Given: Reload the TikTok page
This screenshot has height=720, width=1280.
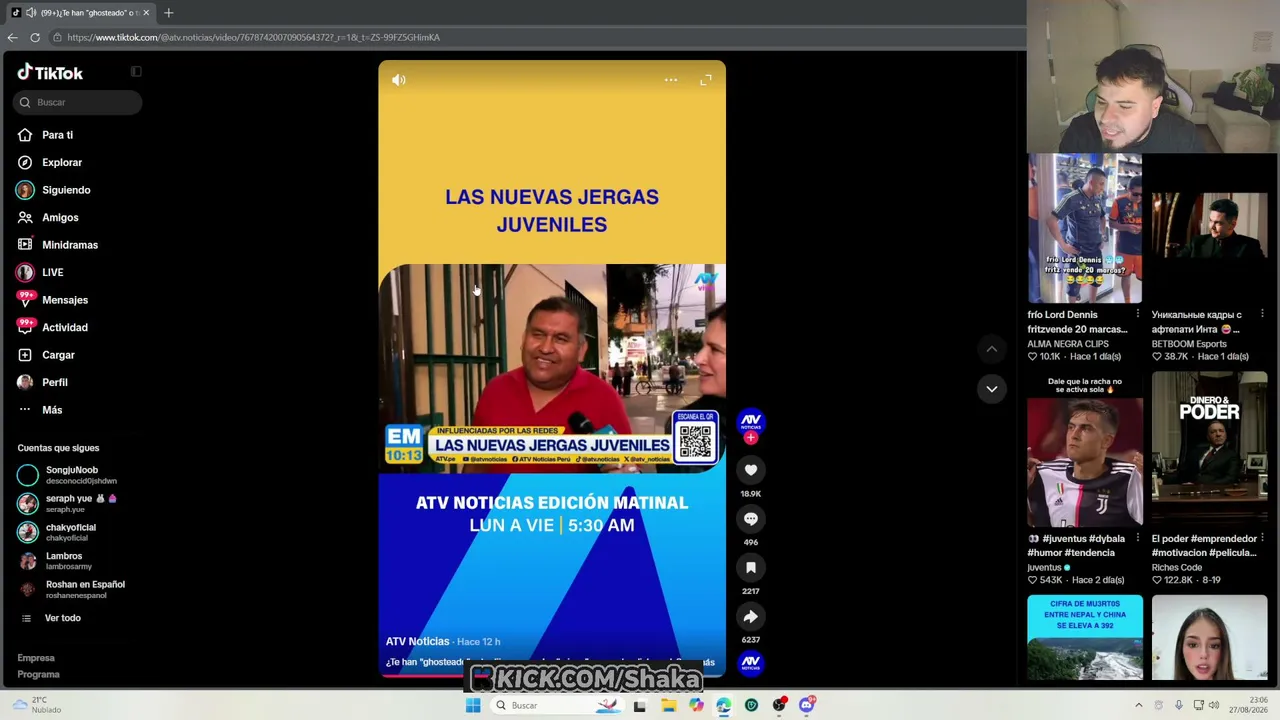Looking at the screenshot, I should click(35, 37).
